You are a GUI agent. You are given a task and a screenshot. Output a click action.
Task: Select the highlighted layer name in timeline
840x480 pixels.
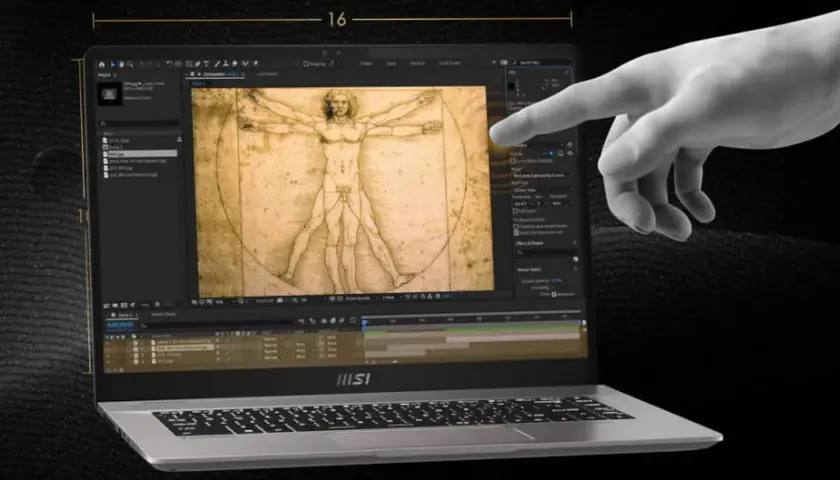pos(183,348)
